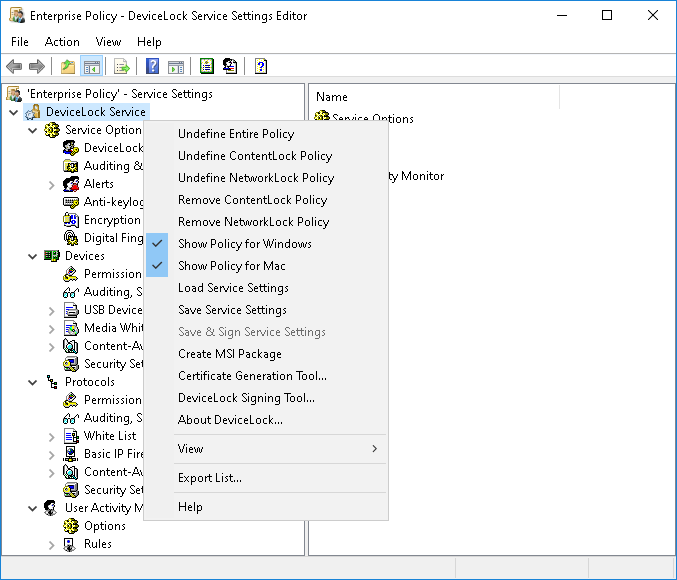This screenshot has width=677, height=580.
Task: Click the Export List toolbar icon
Action: click(x=122, y=67)
